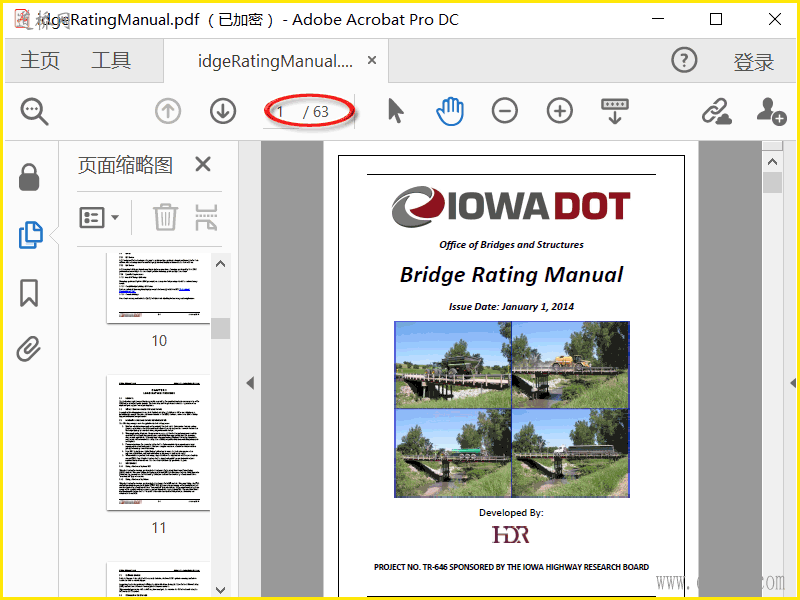Open the help question mark menu
The height and width of the screenshot is (600, 800).
tap(684, 60)
